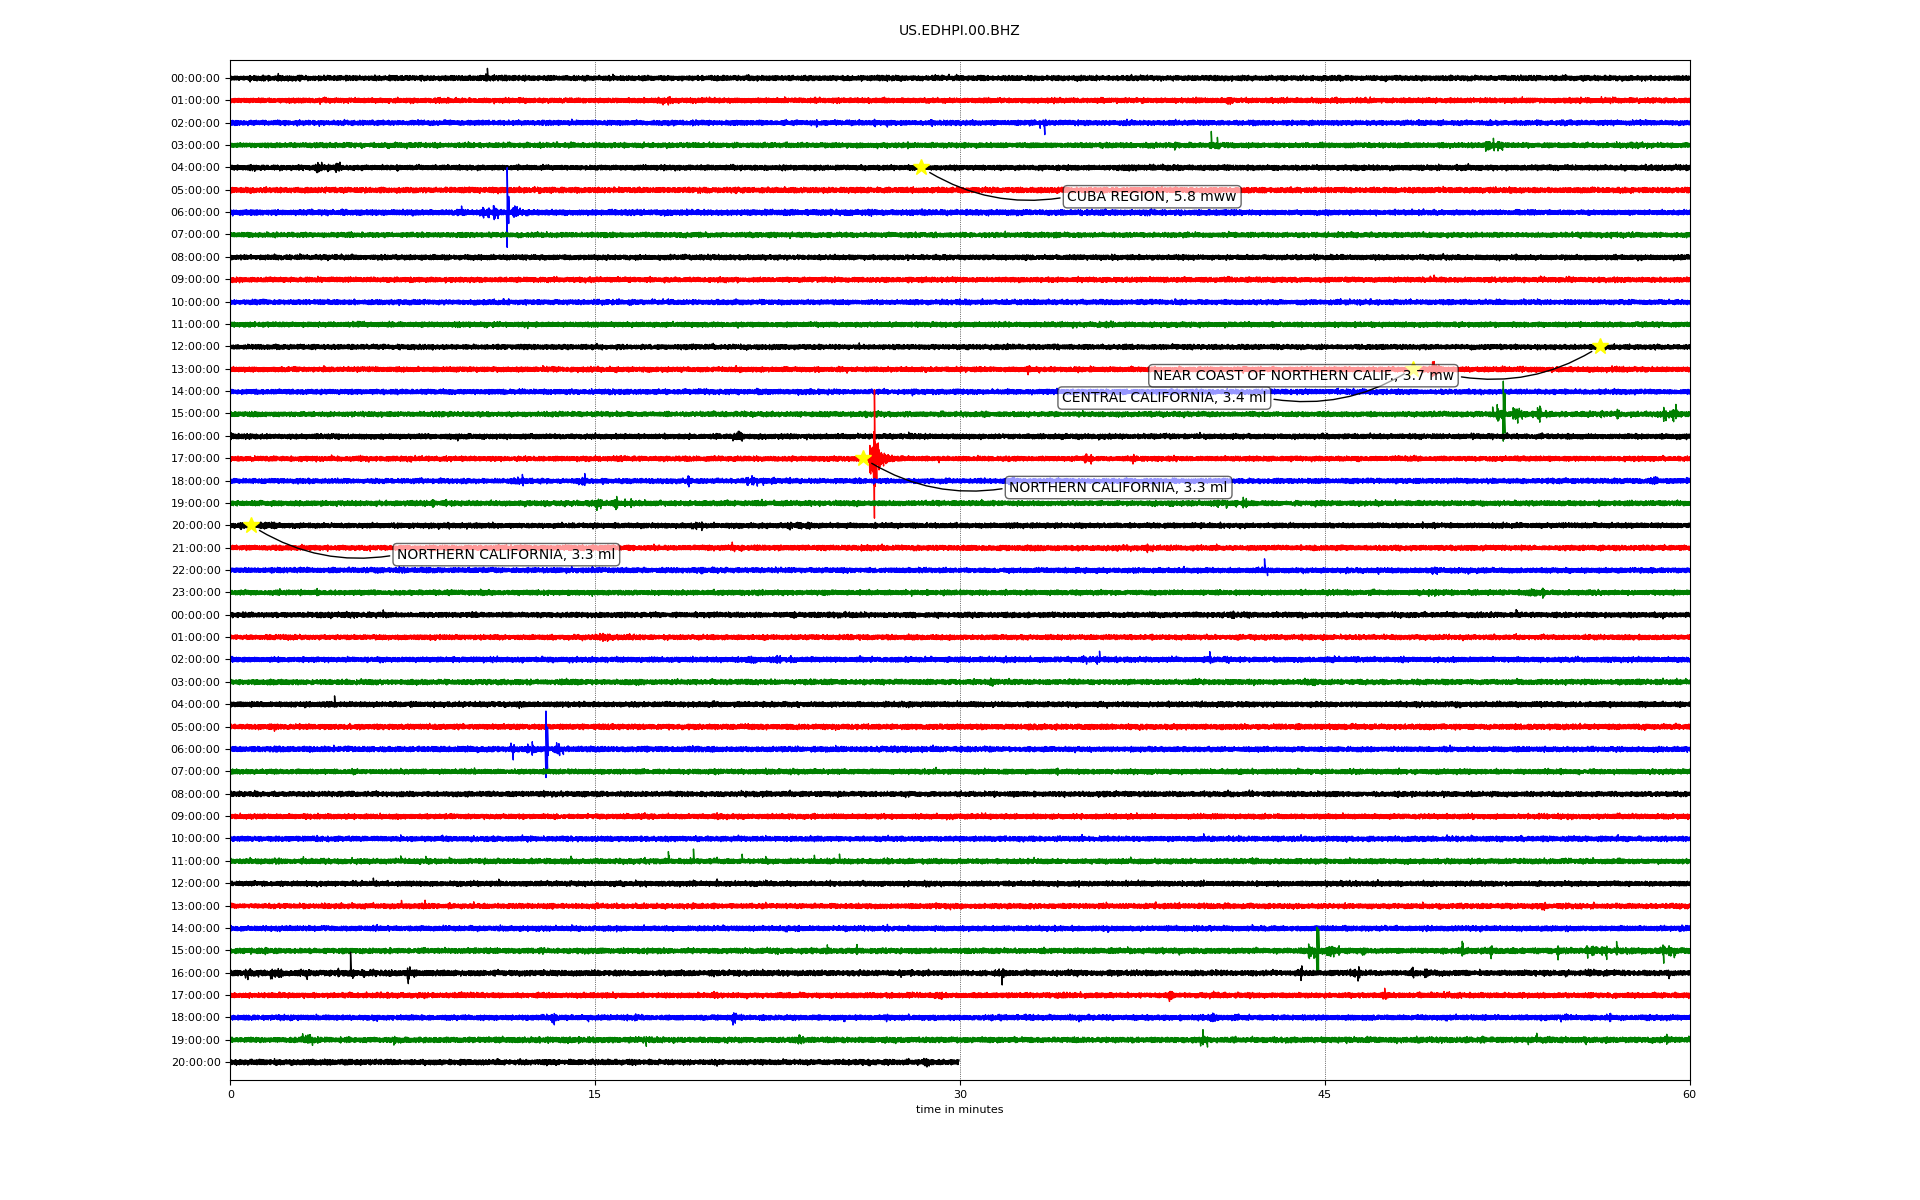Viewport: 1920px width, 1200px height.
Task: Click the 30 tick label on x-axis
Action: [960, 1094]
